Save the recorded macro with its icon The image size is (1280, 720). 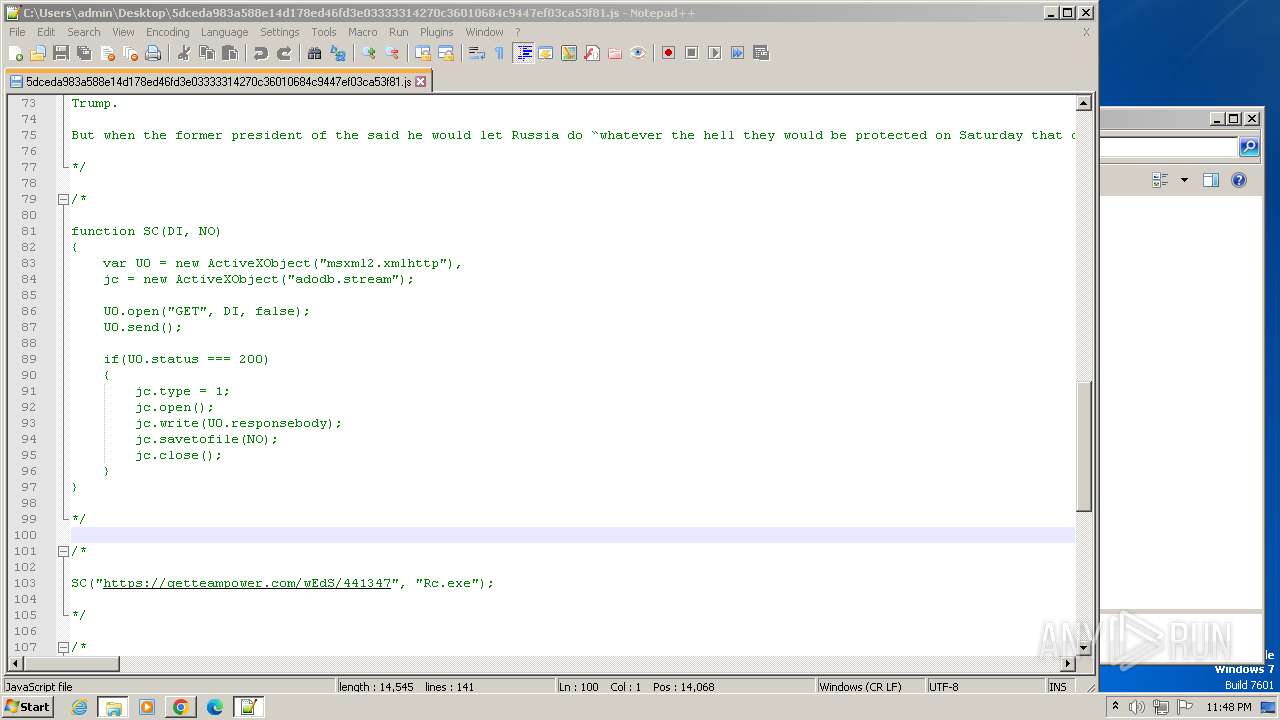761,53
